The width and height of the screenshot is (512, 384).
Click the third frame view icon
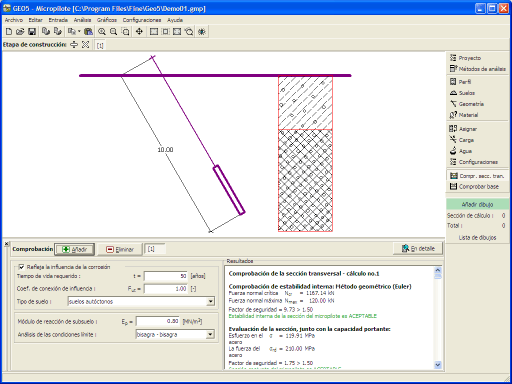click(177, 32)
